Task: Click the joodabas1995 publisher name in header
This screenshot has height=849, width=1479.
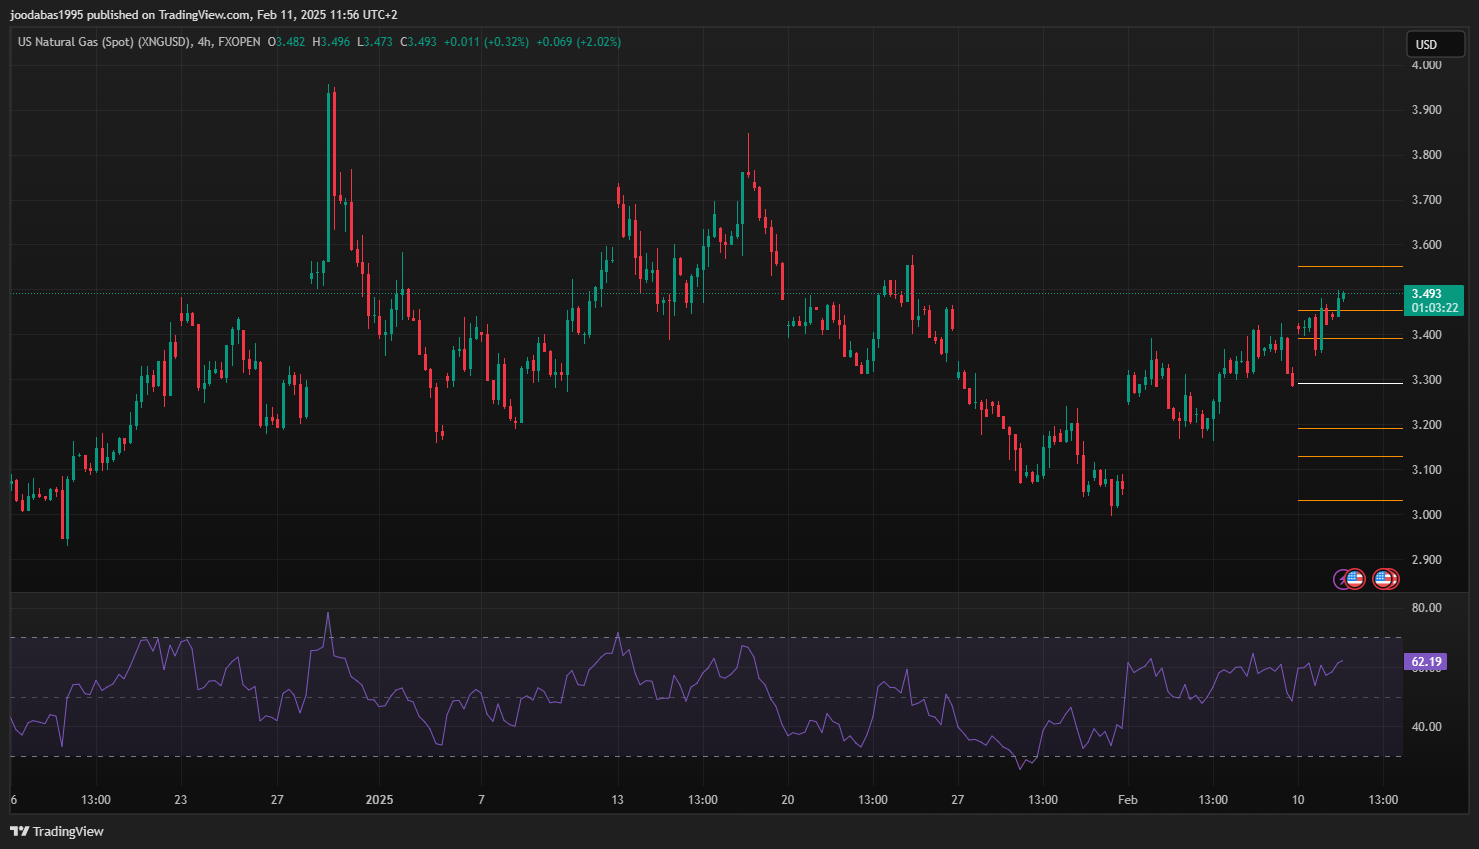Action: (47, 15)
